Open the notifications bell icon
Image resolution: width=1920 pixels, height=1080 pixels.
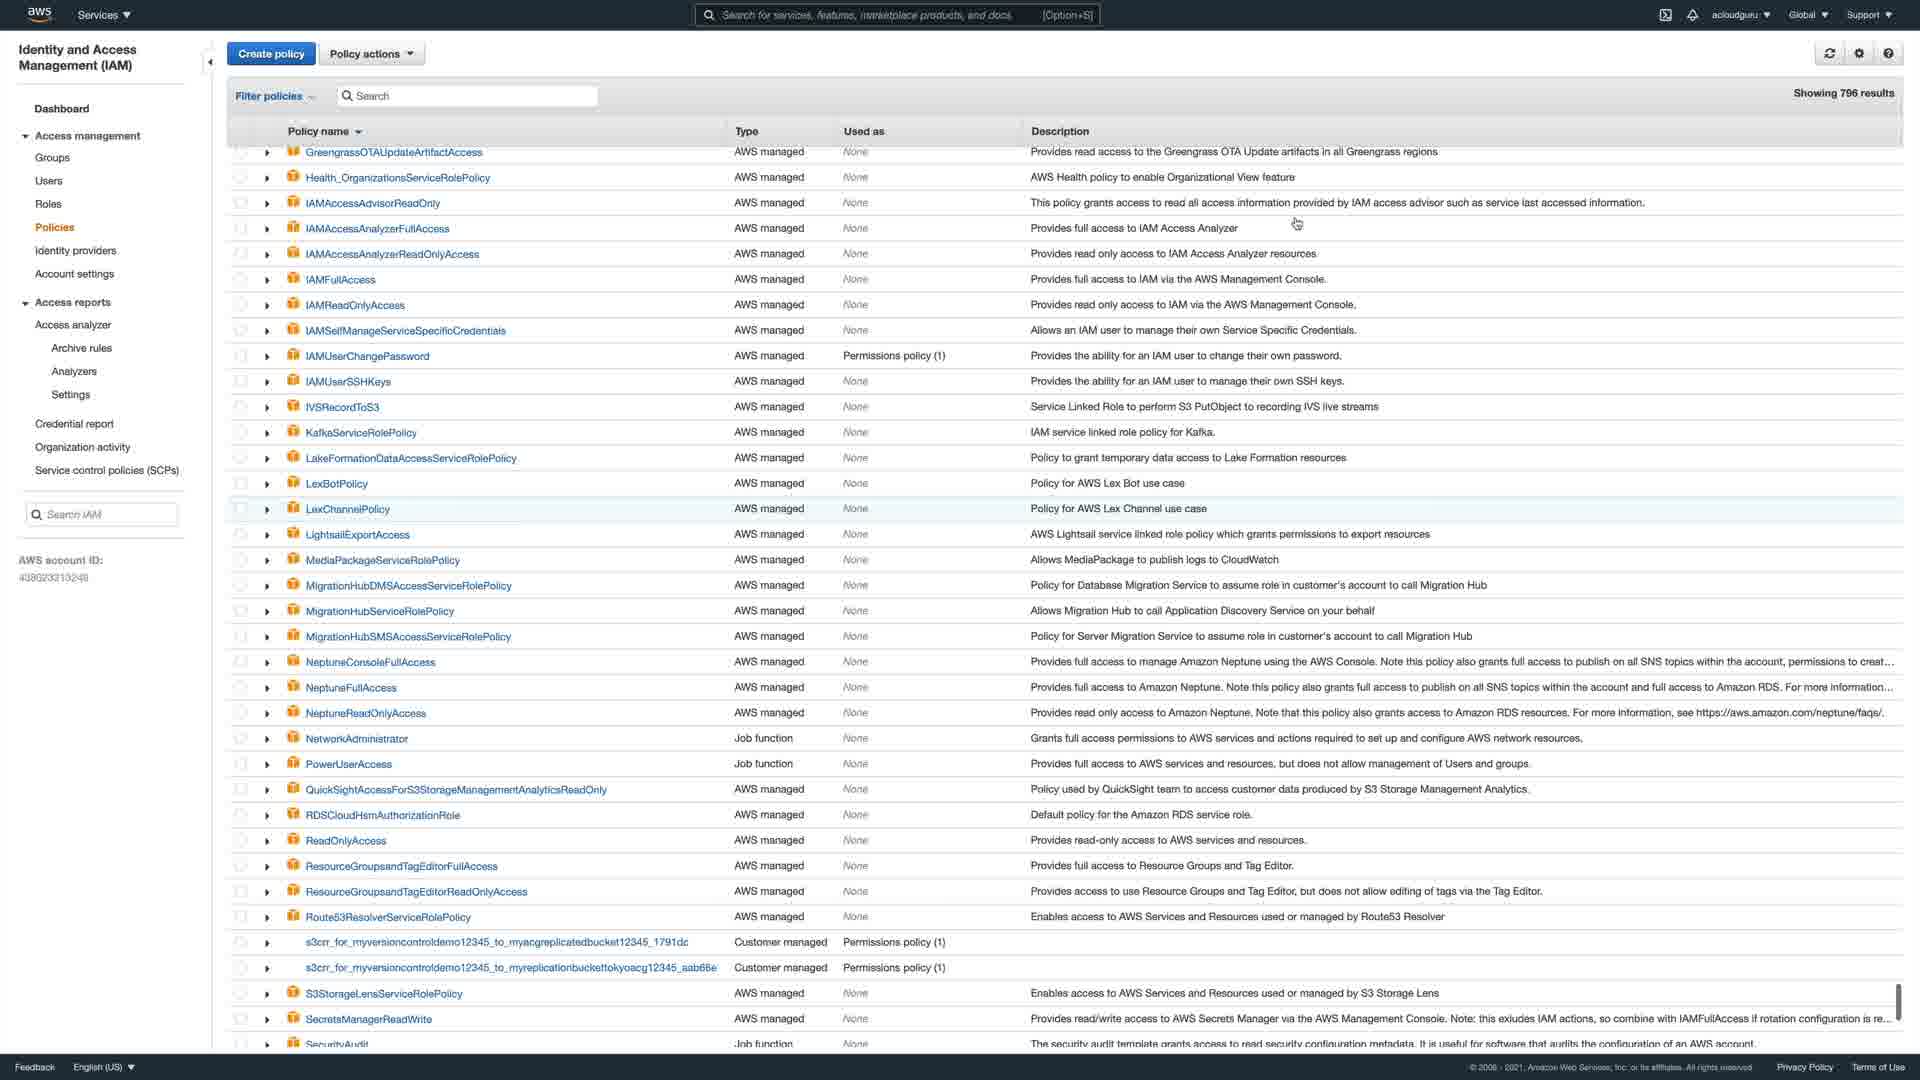1692,15
